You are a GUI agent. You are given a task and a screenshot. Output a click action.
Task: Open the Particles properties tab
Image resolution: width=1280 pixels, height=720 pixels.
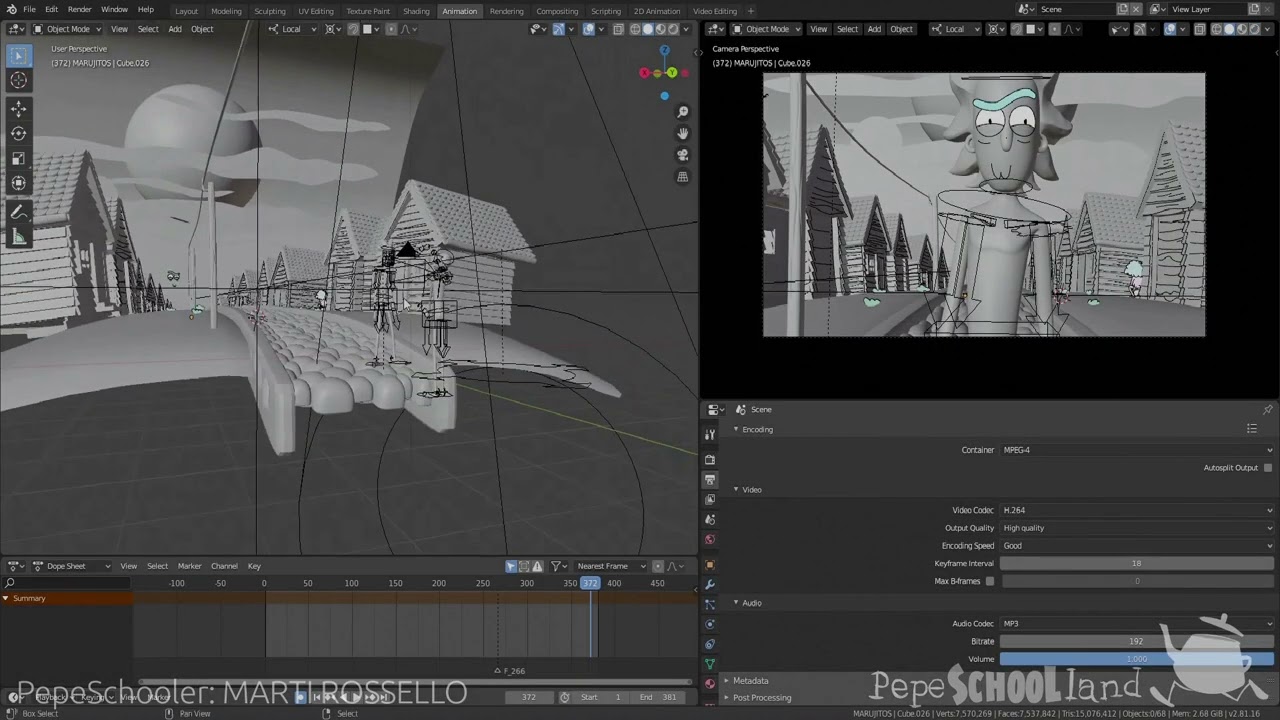710,604
